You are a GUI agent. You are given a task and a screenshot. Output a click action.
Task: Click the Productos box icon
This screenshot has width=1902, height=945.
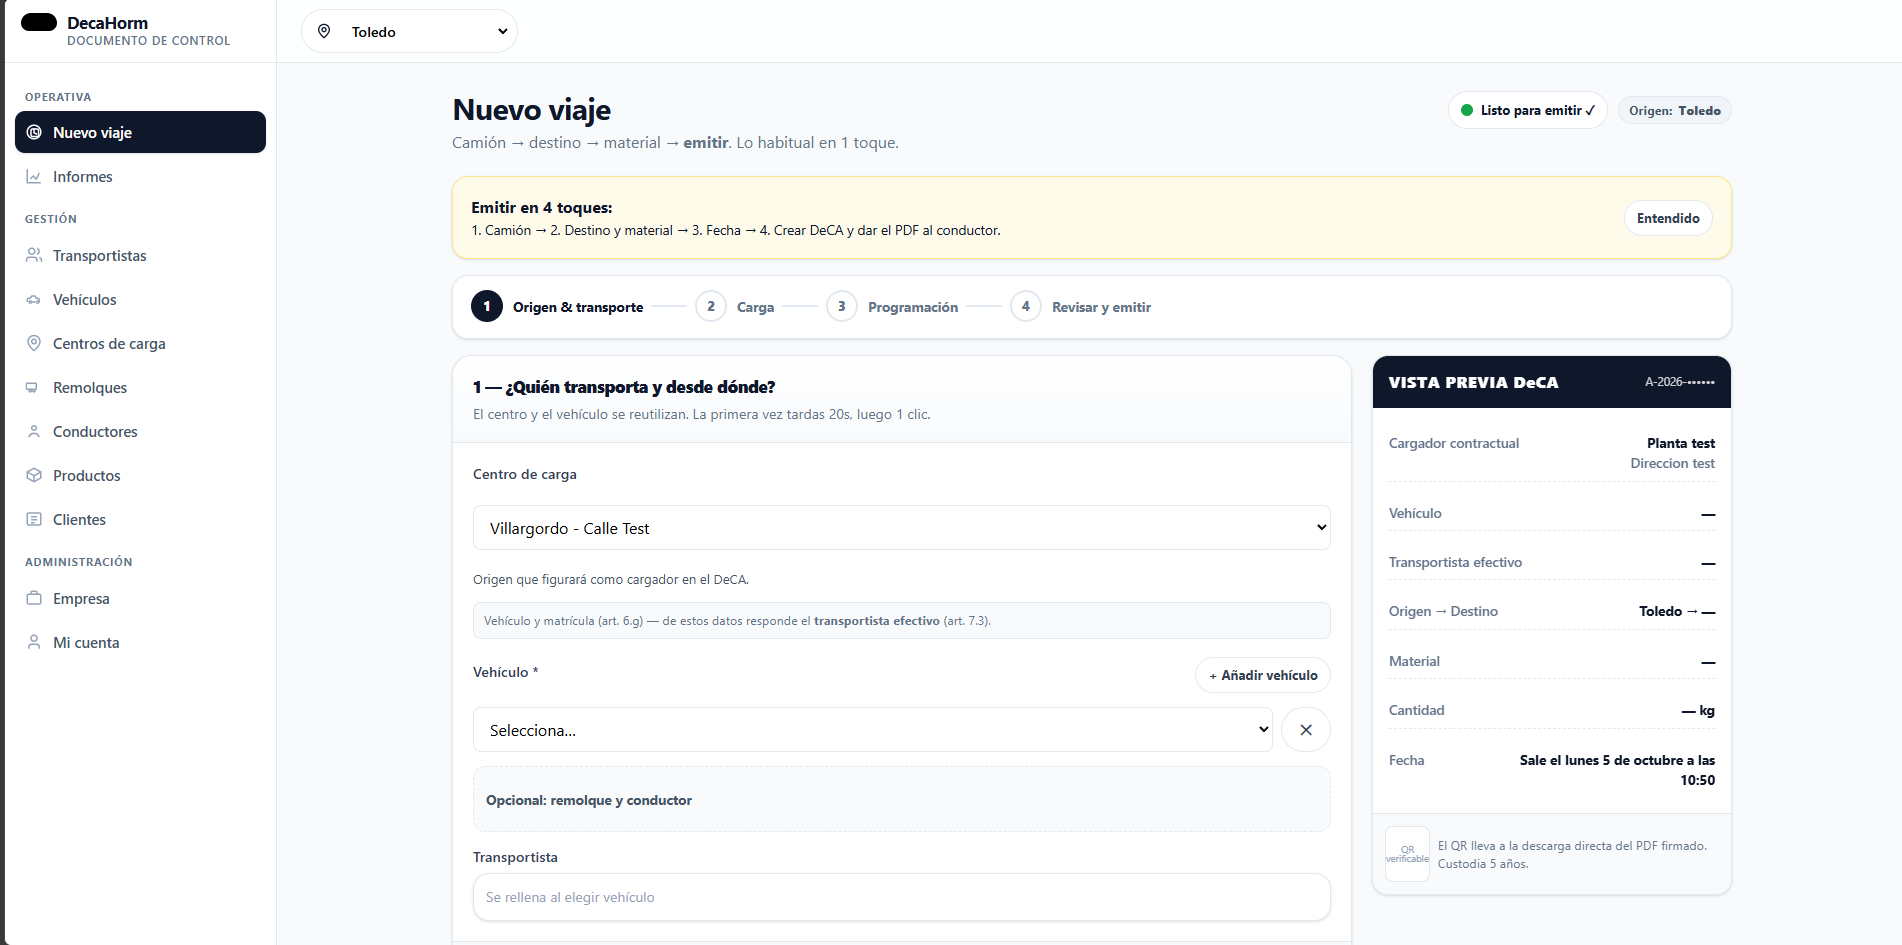tap(34, 475)
